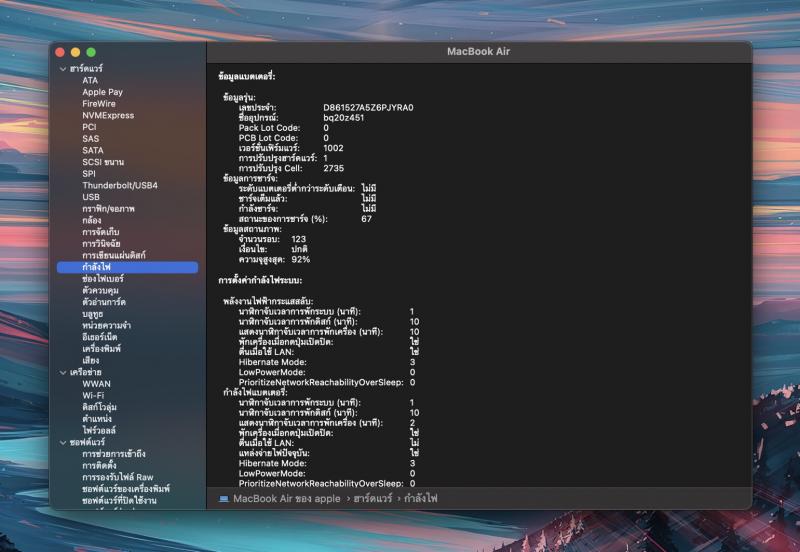Open ตัวอ่านการ์ด entry
This screenshot has height=552, width=800.
[x=104, y=302]
